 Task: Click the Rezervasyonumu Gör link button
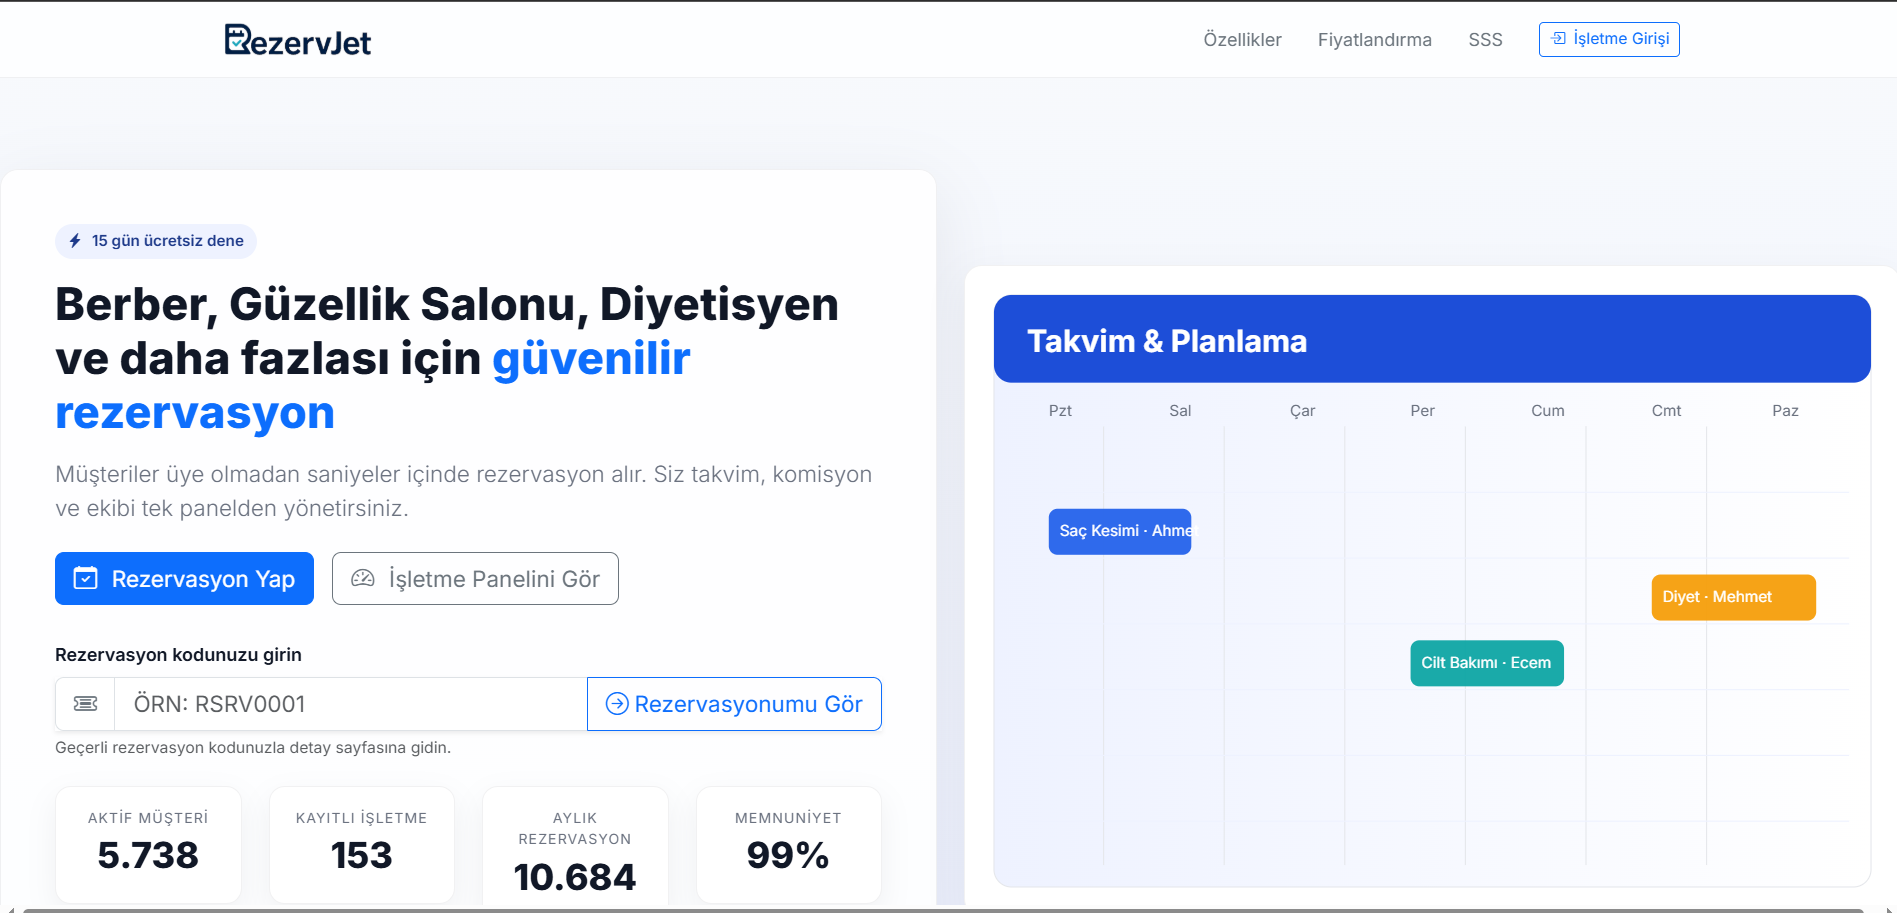(x=734, y=703)
